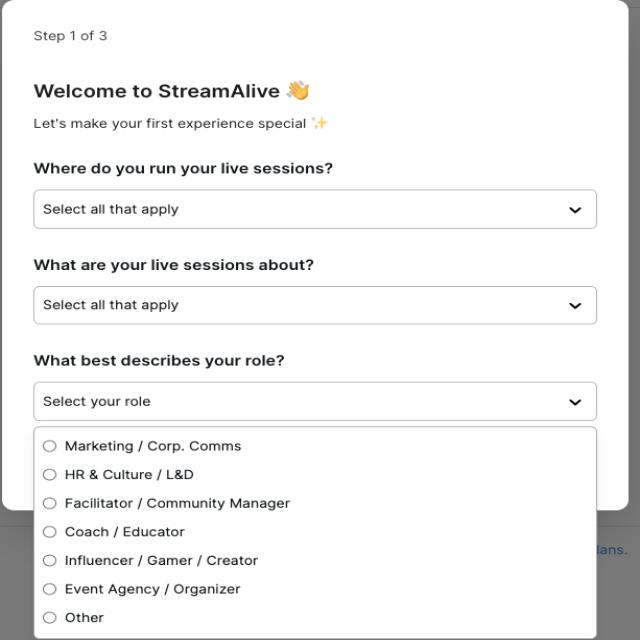The image size is (640, 640).
Task: Click the sparkles emoji after special
Action: [320, 122]
